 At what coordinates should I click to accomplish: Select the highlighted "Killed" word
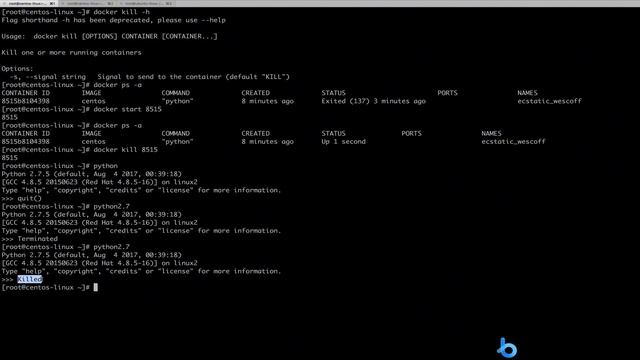[x=30, y=279]
